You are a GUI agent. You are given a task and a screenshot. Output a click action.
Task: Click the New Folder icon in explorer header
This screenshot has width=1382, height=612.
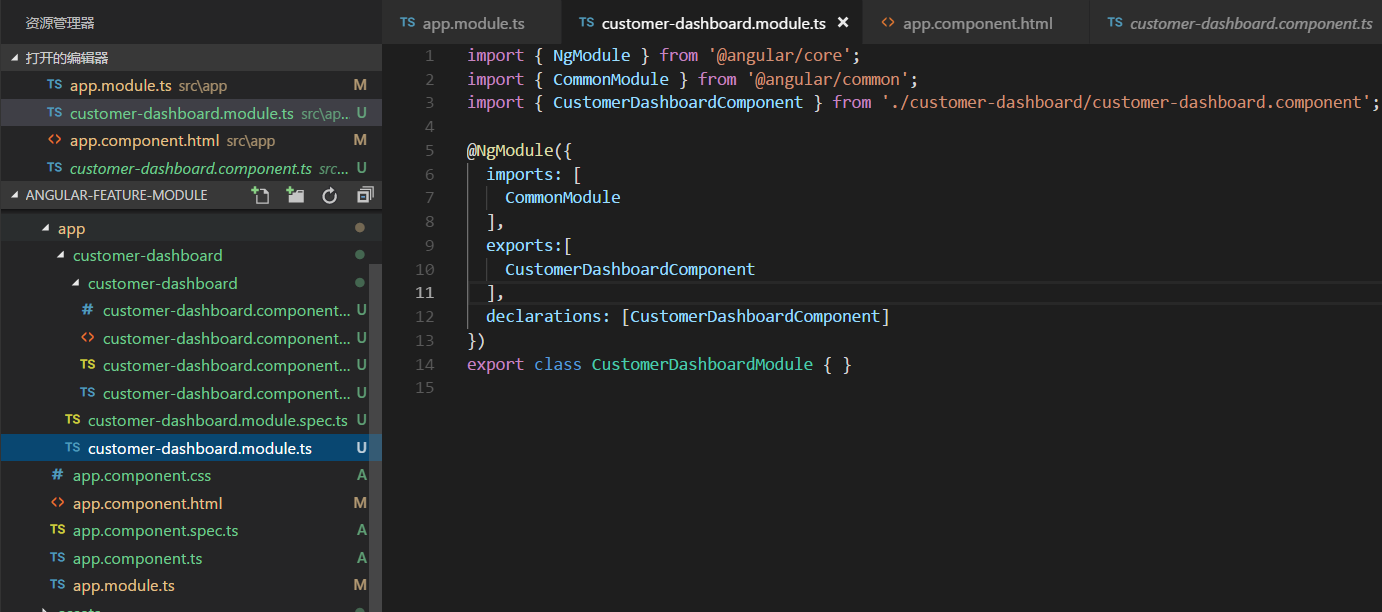pos(295,196)
